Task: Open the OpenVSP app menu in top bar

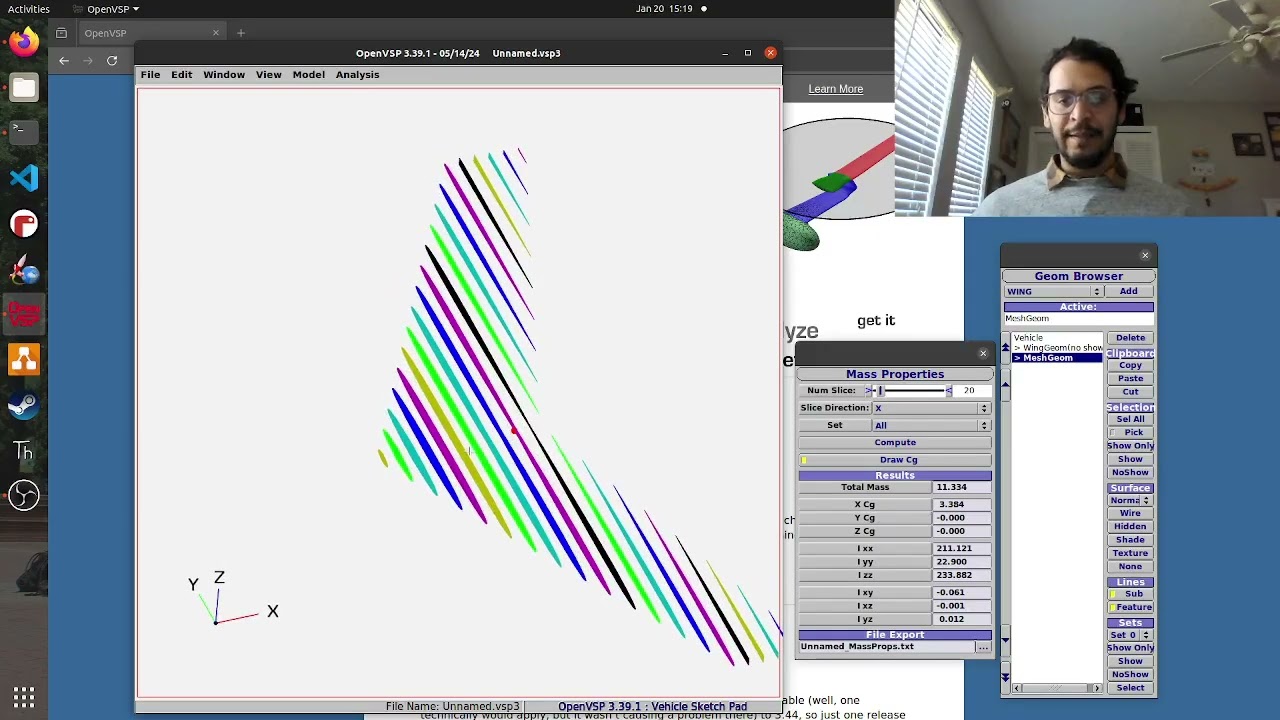Action: [106, 9]
